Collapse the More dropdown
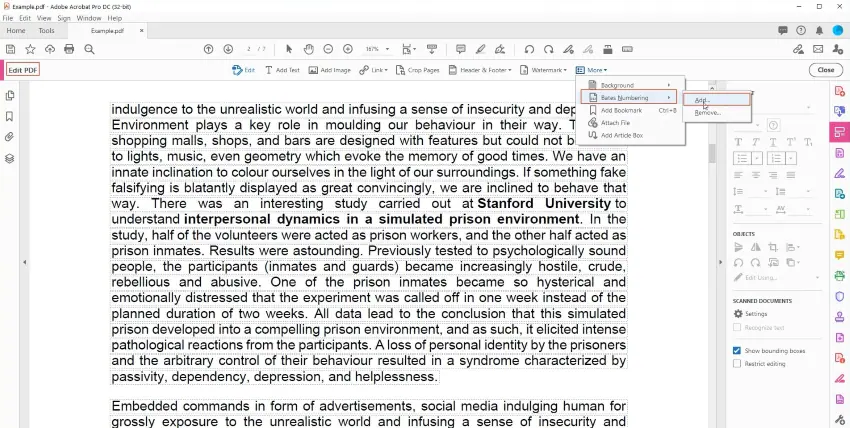This screenshot has width=850, height=428. pos(591,70)
